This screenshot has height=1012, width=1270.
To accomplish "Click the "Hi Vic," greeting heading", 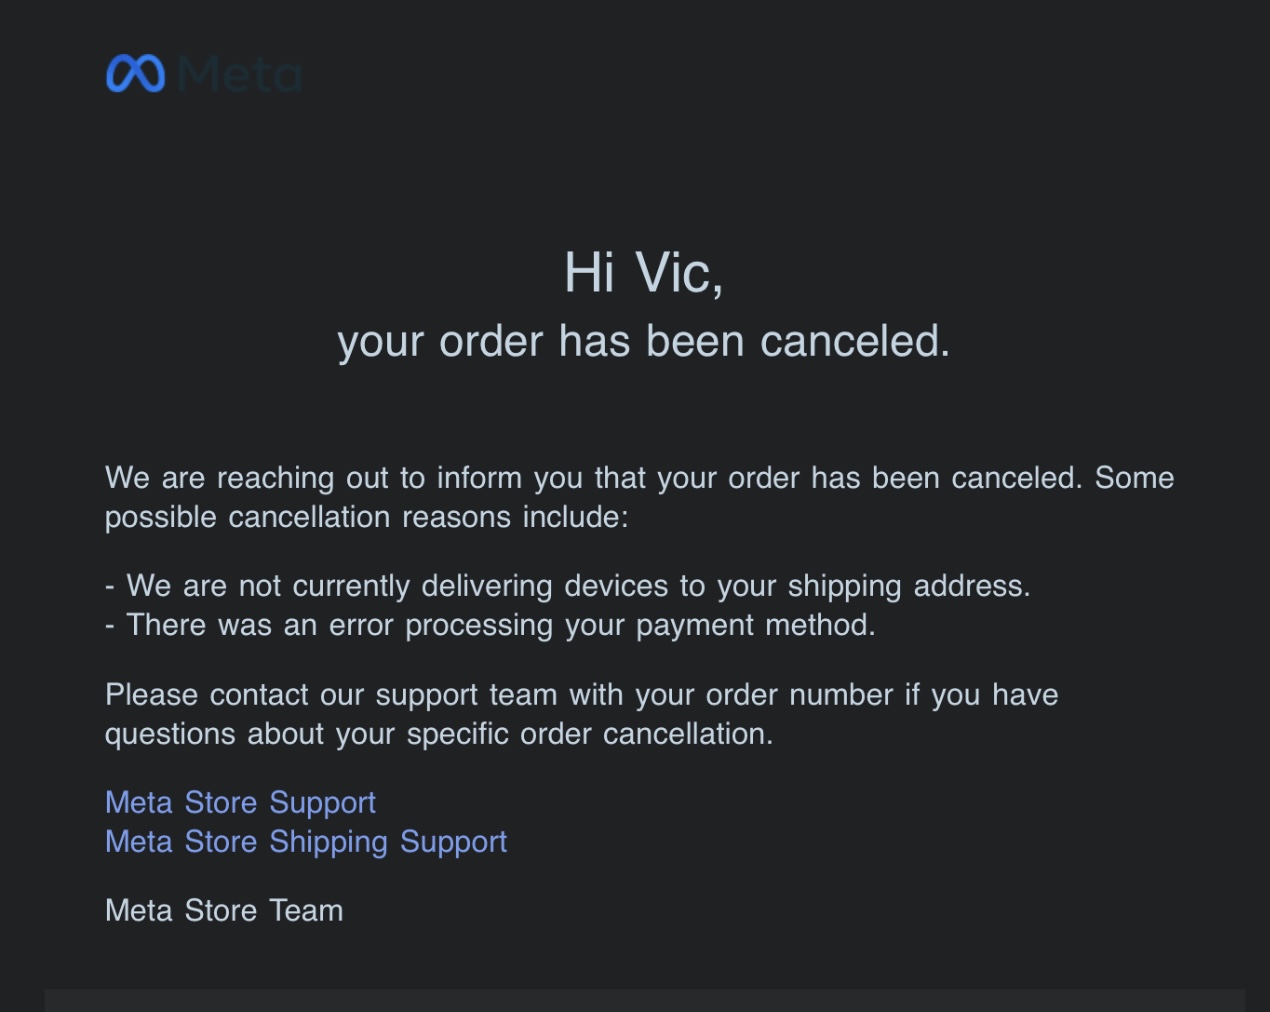I will coord(643,272).
